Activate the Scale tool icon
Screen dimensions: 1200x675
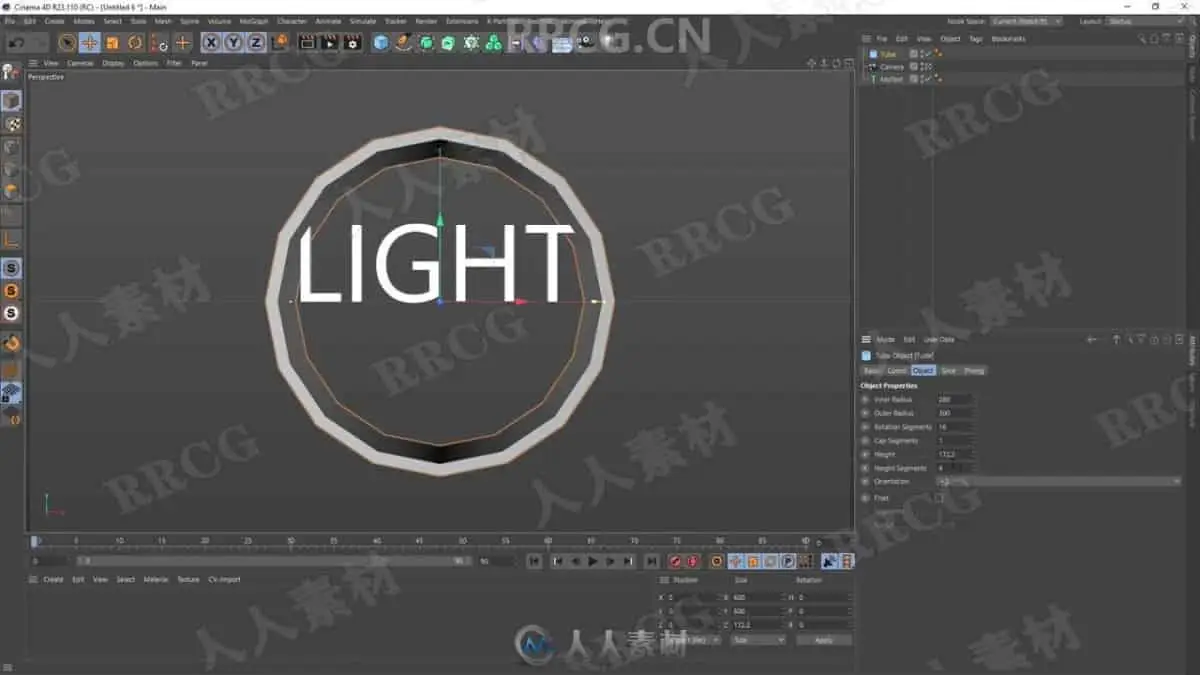(112, 42)
